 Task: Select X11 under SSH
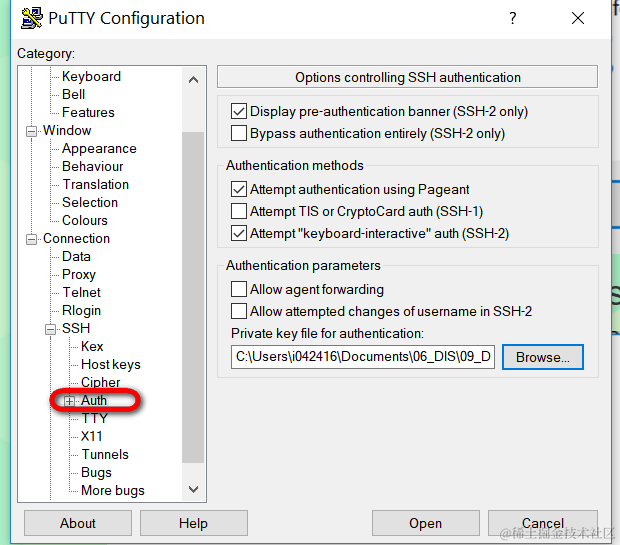click(x=92, y=437)
